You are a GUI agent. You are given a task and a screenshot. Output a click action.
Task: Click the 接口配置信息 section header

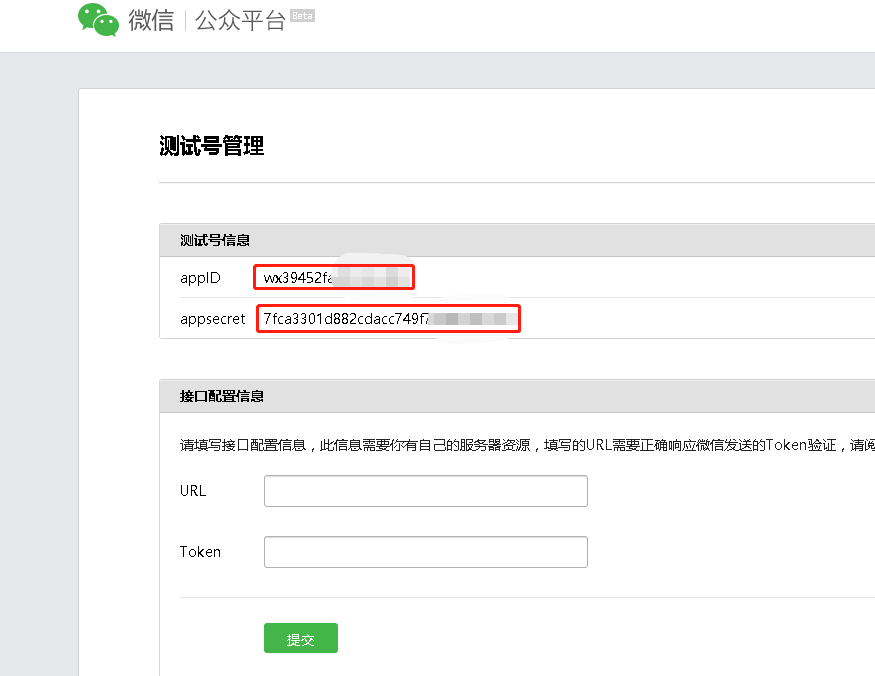(221, 396)
